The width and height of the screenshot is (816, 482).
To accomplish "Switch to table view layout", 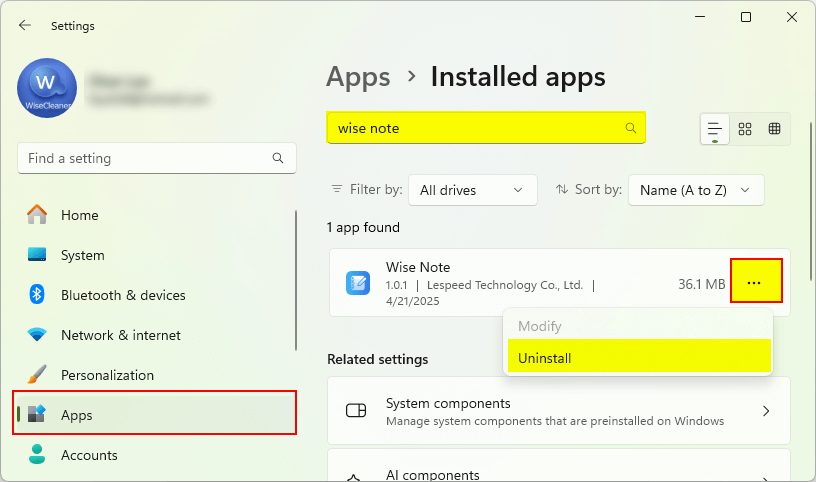I will point(774,129).
